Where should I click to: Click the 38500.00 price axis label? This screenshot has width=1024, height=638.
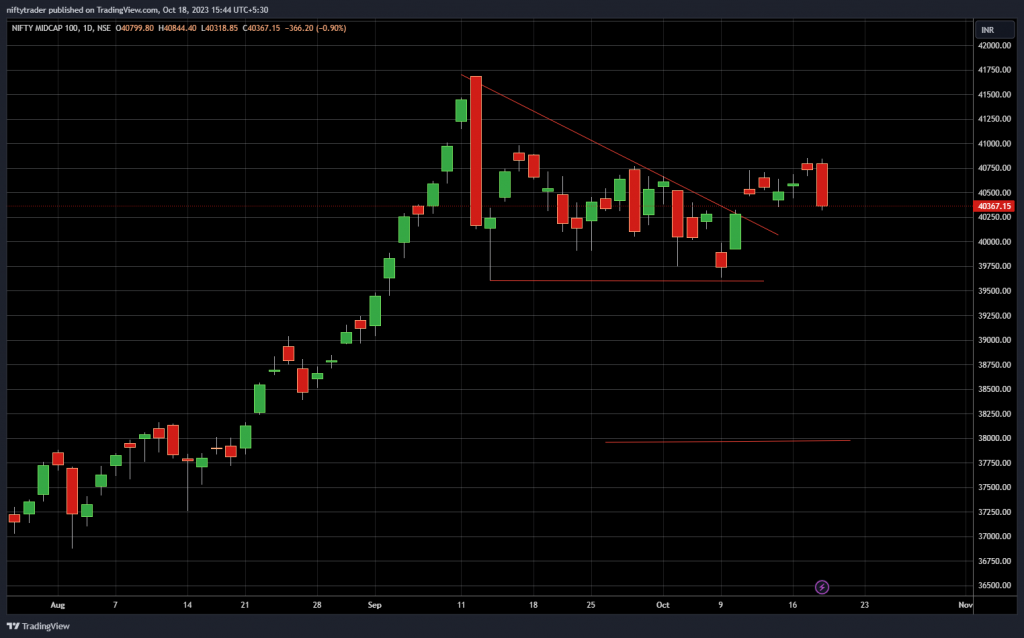click(995, 389)
